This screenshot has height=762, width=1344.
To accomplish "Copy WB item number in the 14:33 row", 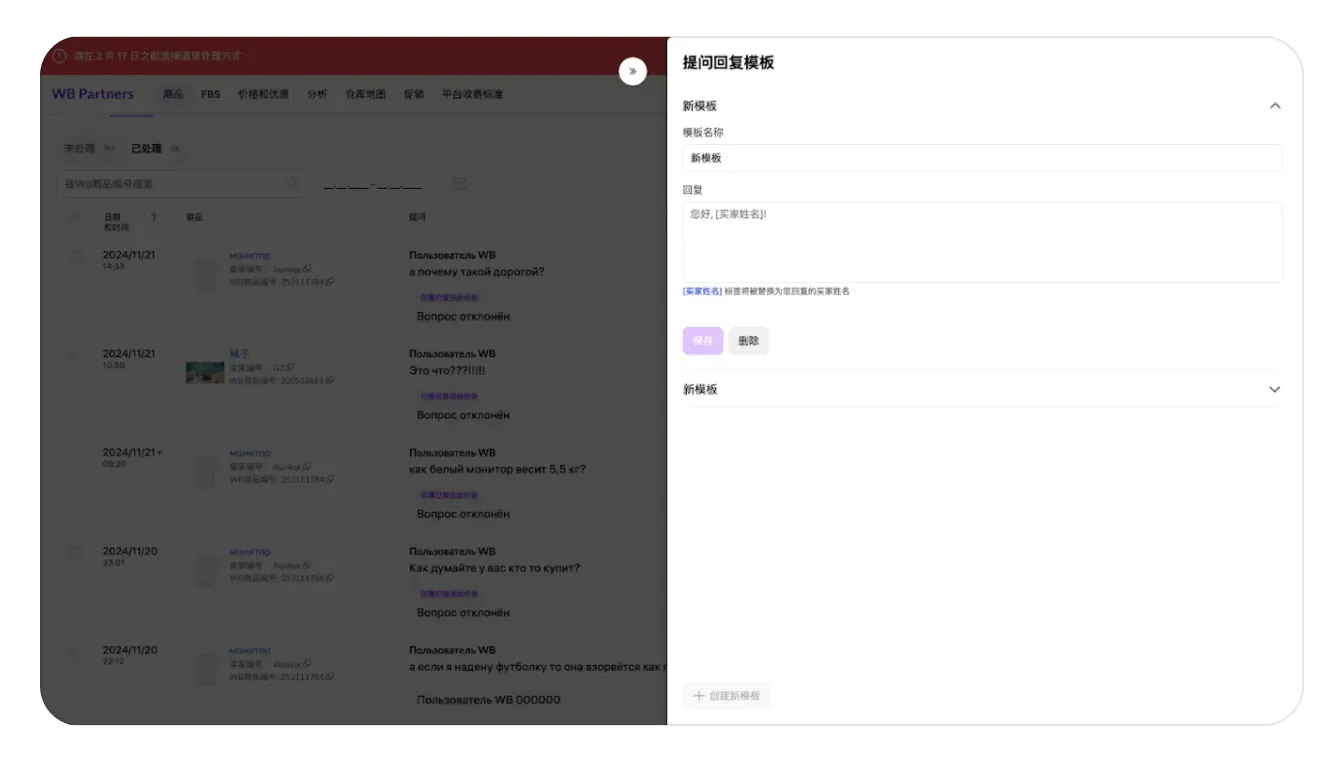I will 330,282.
